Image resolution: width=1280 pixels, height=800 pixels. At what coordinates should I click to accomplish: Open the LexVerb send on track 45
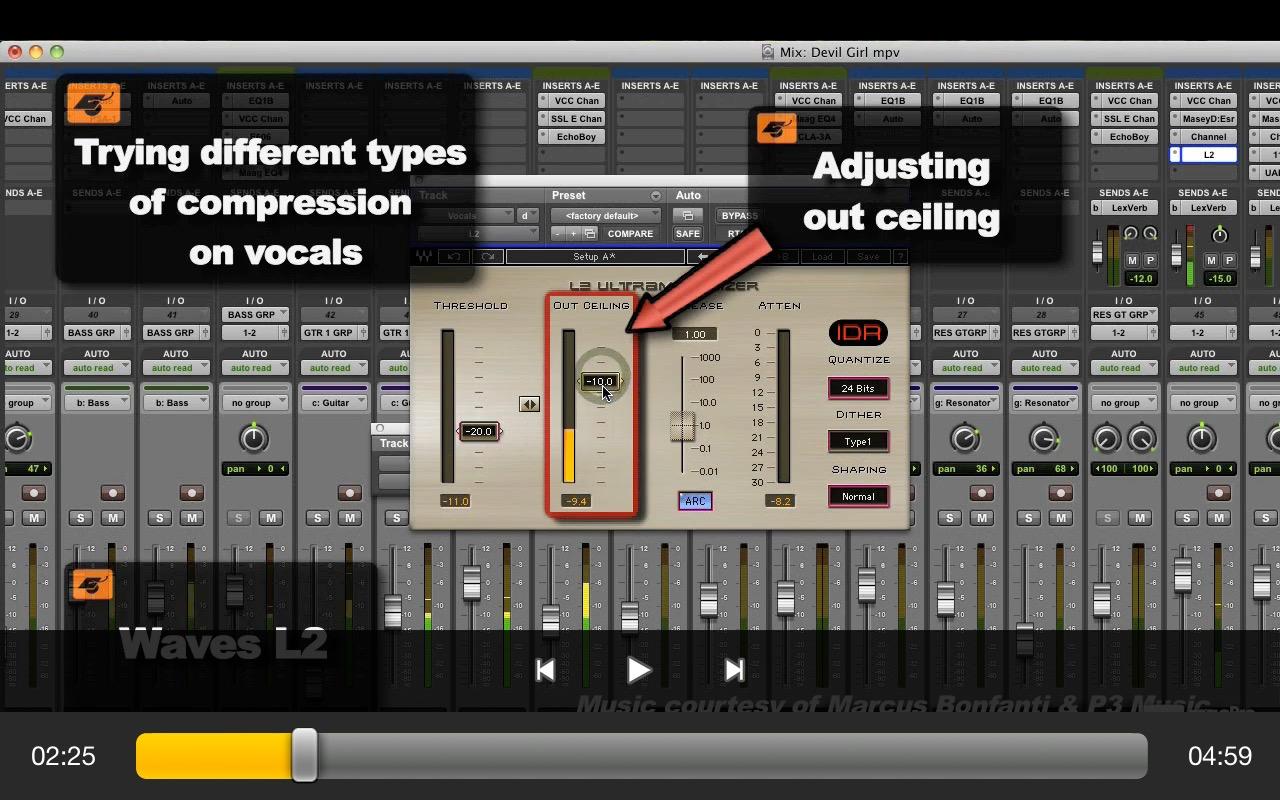point(1209,208)
